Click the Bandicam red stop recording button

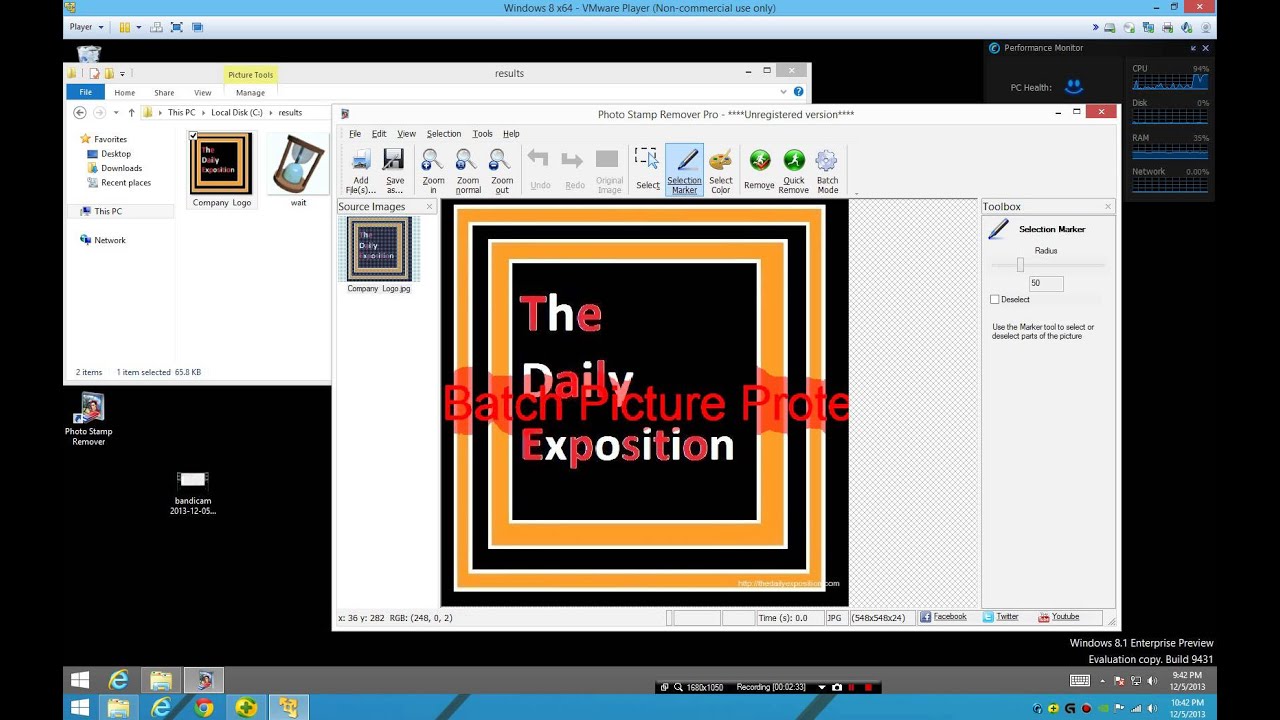point(869,687)
